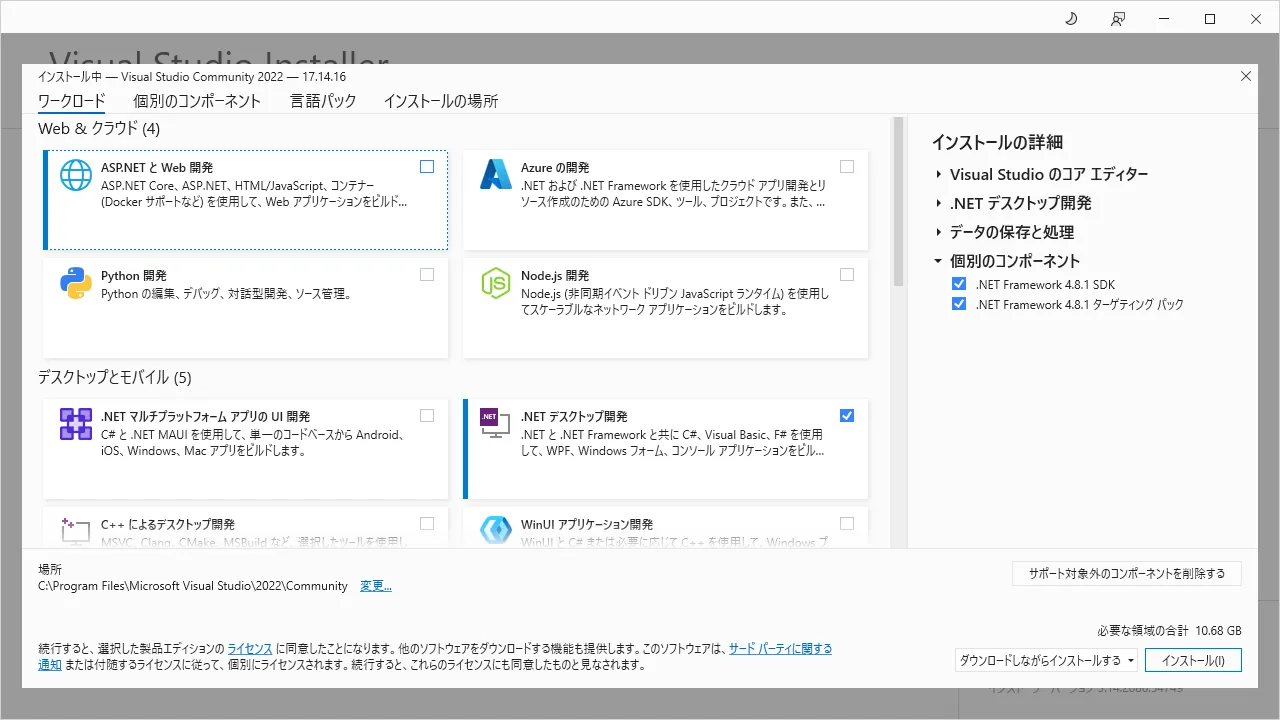Screen dimensions: 1280x720
Task: Uncheck the .NET デスクトップ開発 workload checkbox
Action: (847, 416)
